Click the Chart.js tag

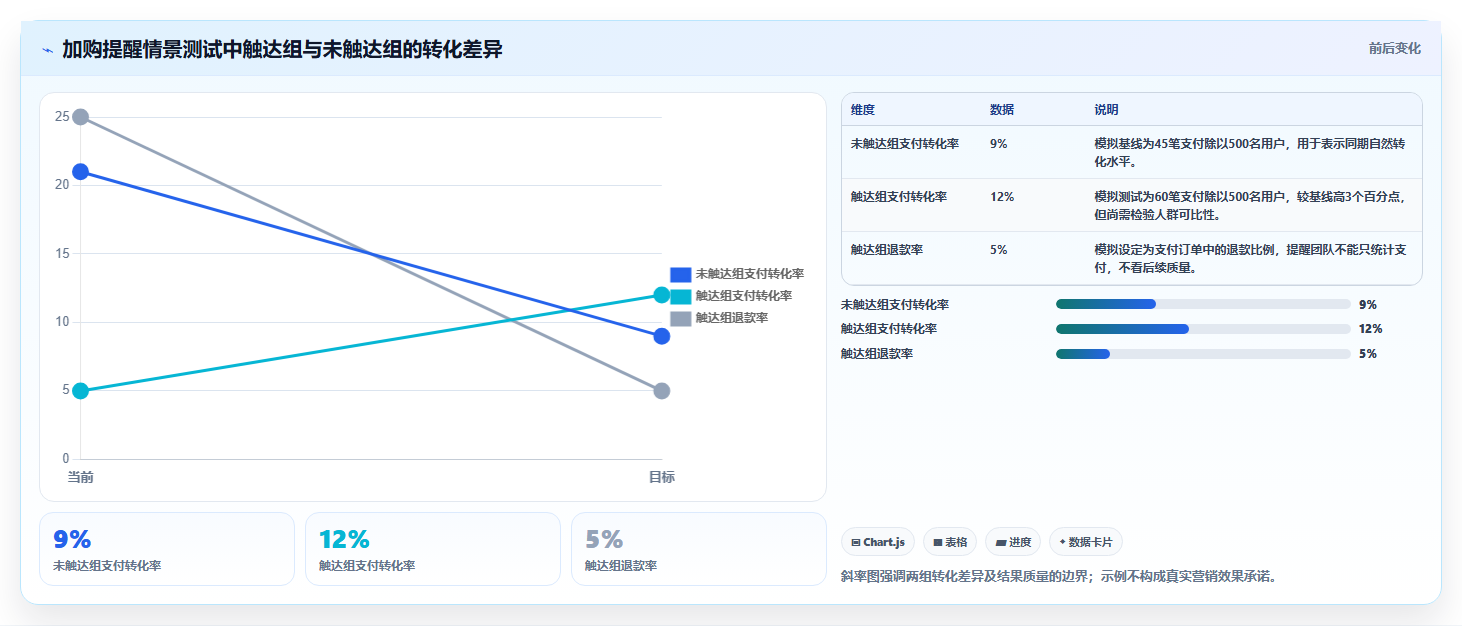pyautogui.click(x=878, y=542)
